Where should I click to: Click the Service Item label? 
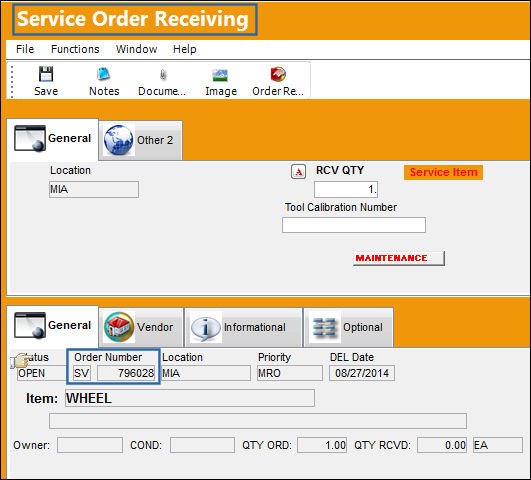[x=443, y=172]
